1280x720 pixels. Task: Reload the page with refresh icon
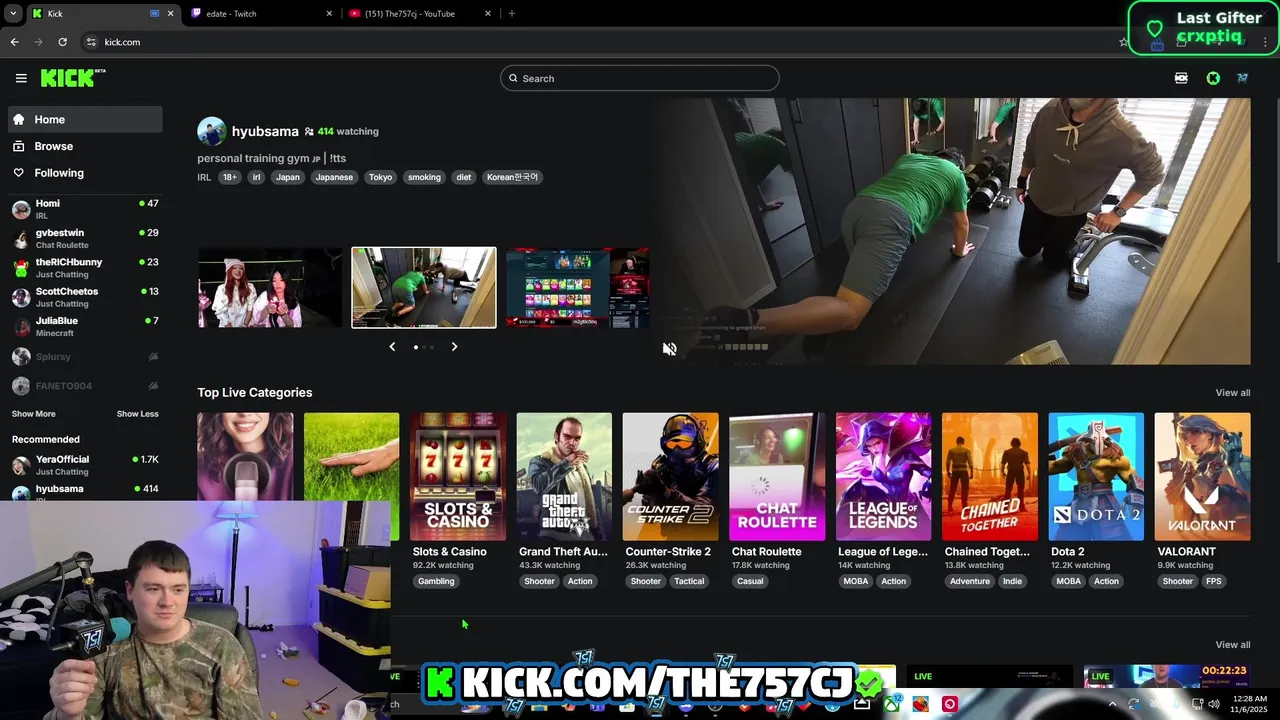pos(62,42)
